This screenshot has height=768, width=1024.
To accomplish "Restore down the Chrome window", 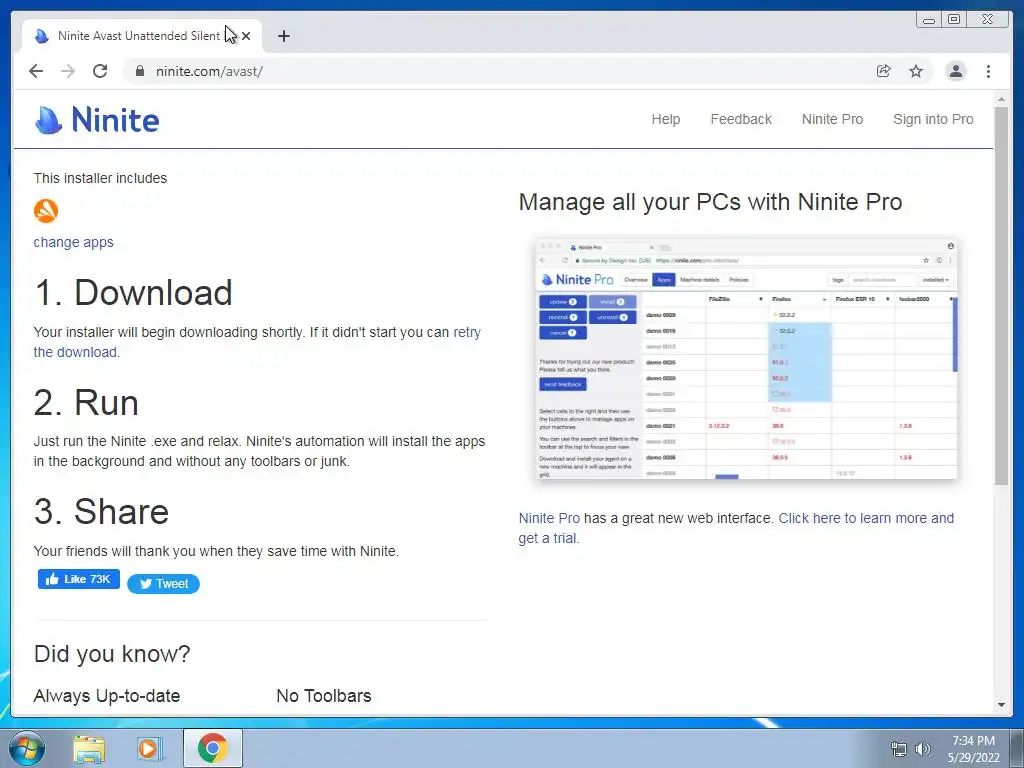I will click(x=954, y=20).
